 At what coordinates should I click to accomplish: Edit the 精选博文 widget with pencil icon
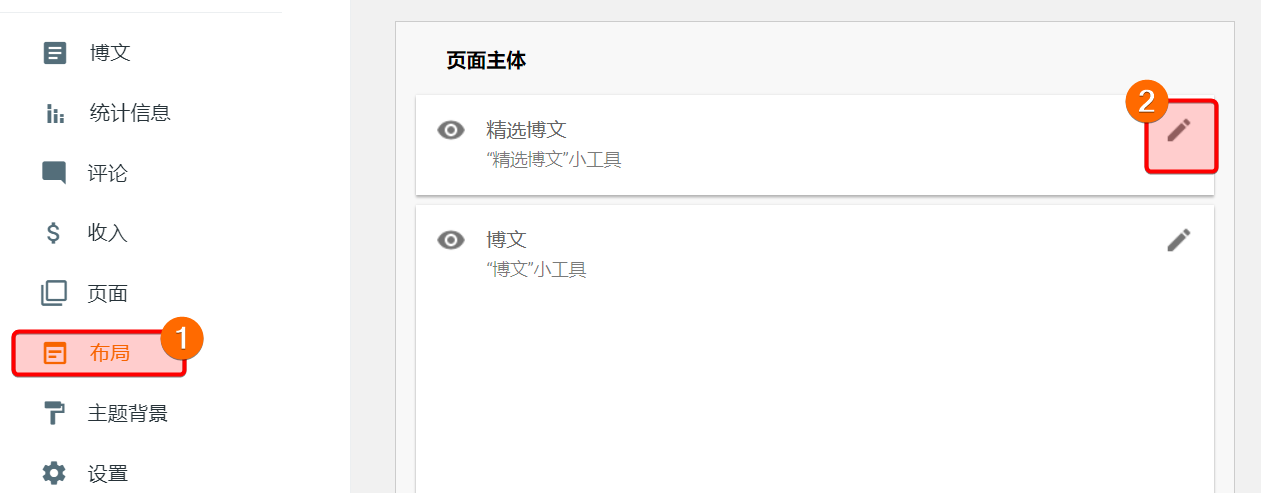(x=1180, y=130)
